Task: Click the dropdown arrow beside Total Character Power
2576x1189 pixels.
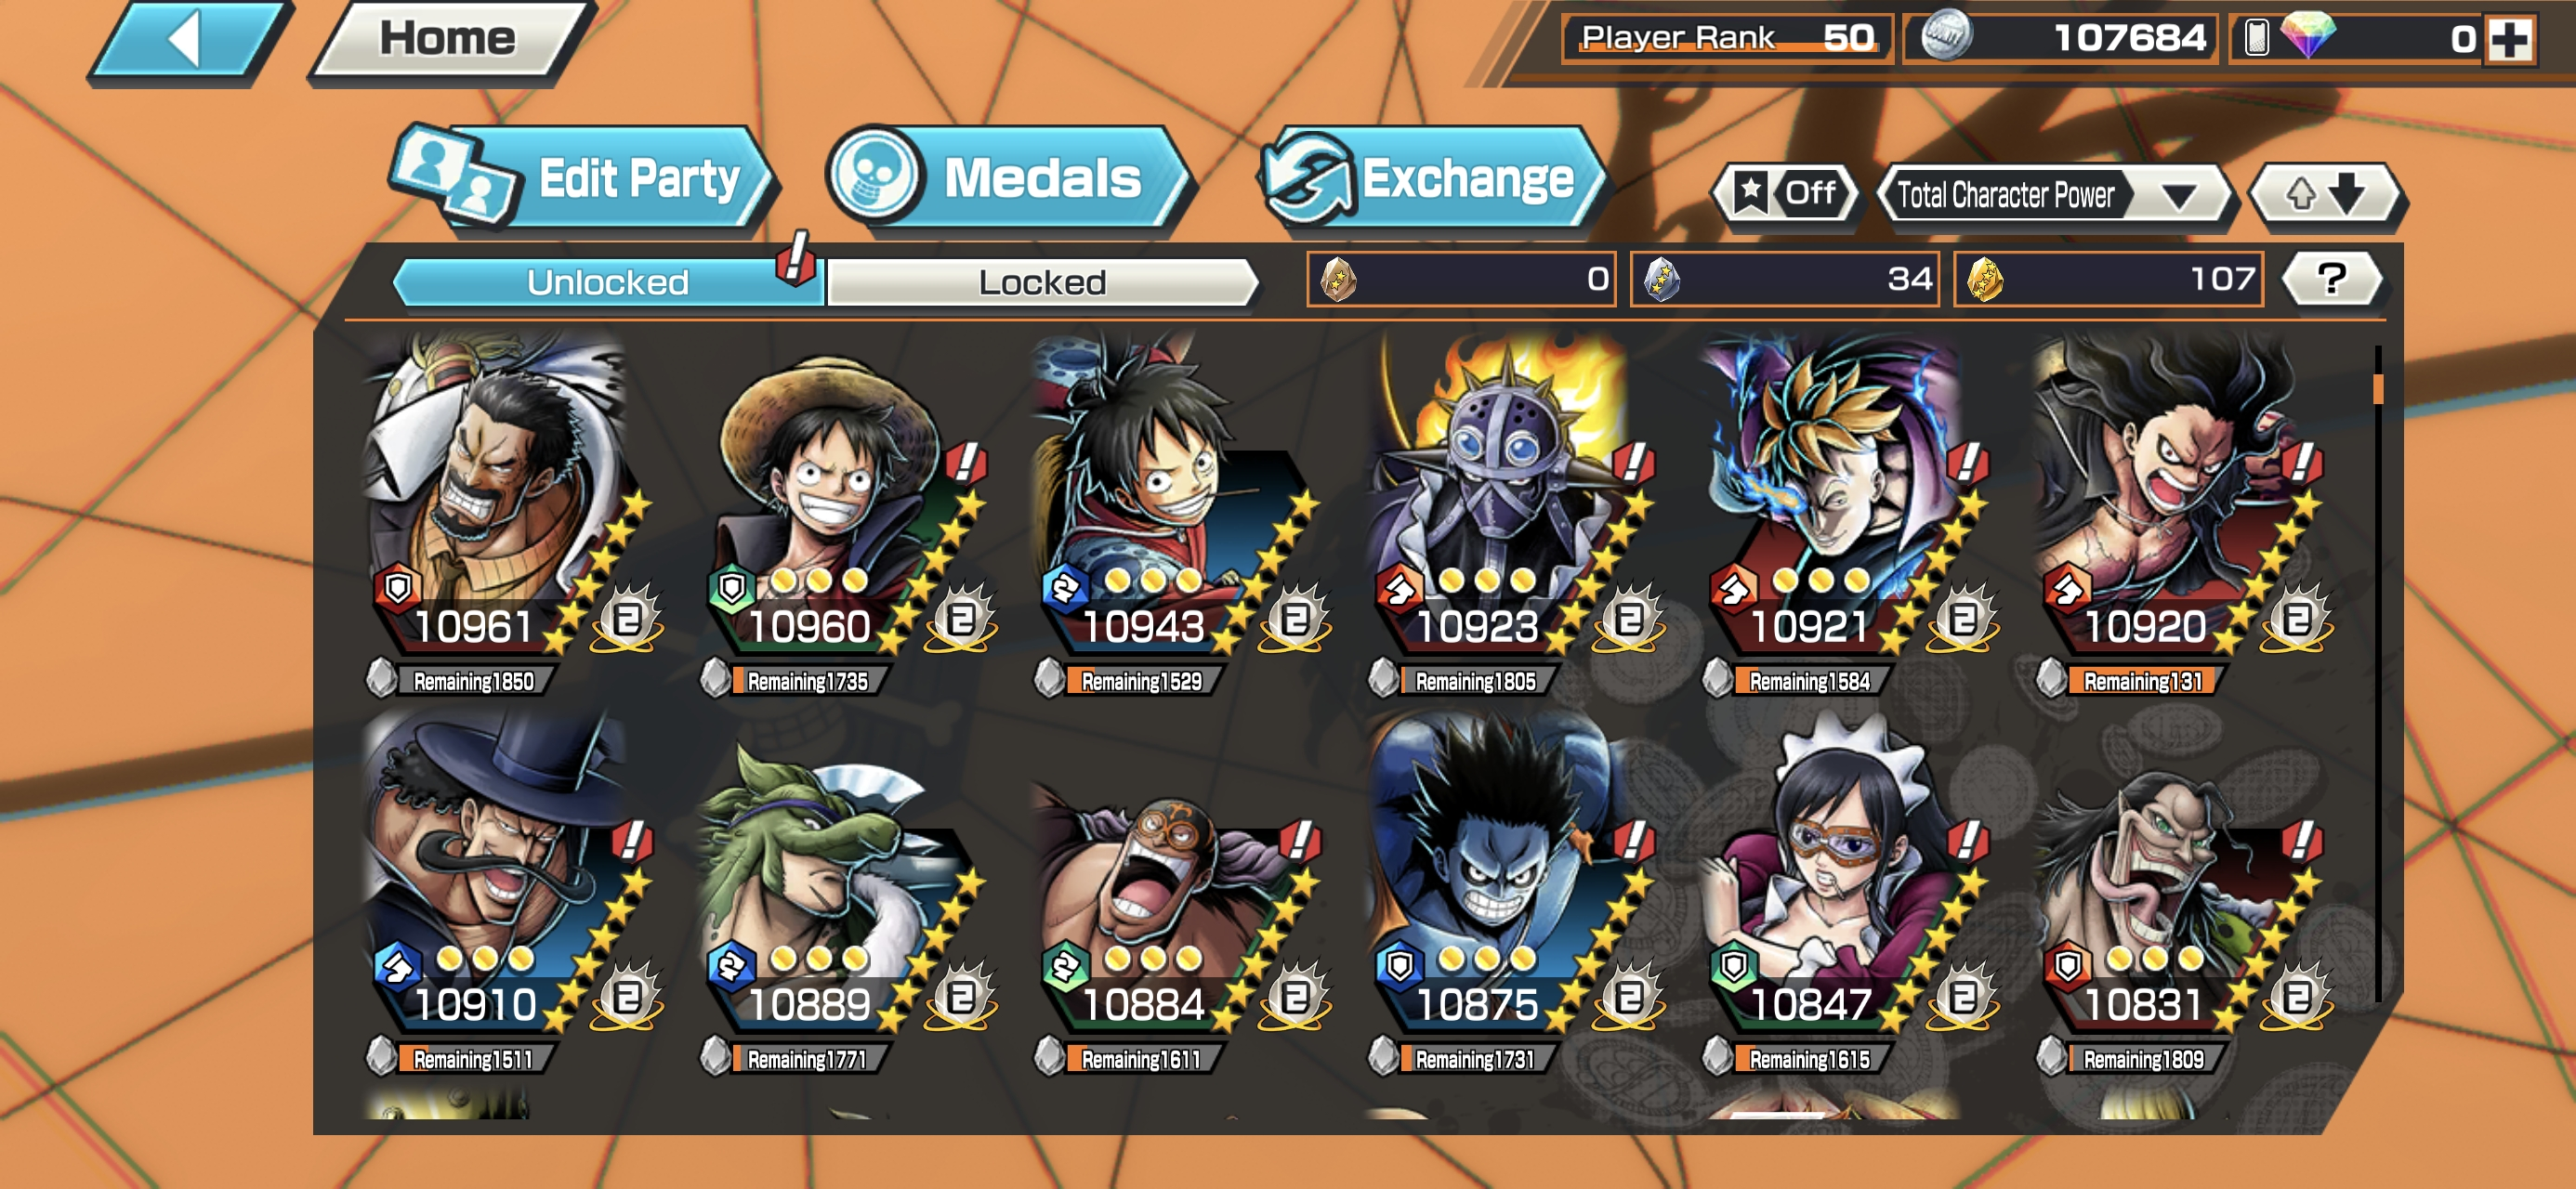Action: point(2179,196)
